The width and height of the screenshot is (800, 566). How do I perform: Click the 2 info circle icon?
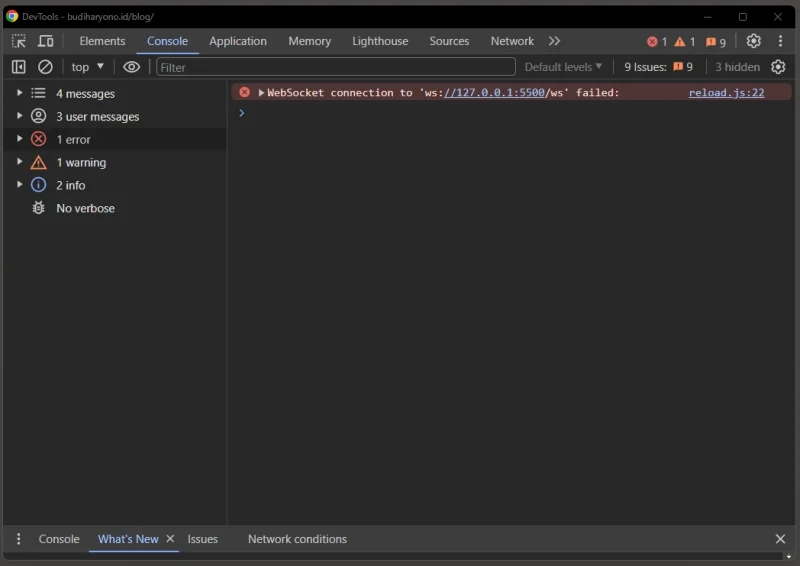click(x=38, y=185)
